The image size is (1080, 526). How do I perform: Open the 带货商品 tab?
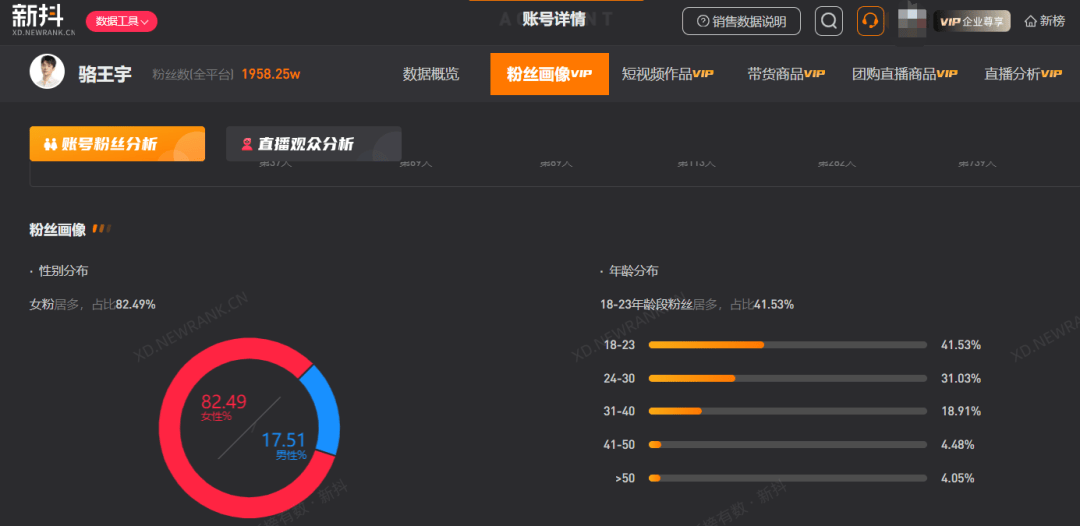(786, 74)
